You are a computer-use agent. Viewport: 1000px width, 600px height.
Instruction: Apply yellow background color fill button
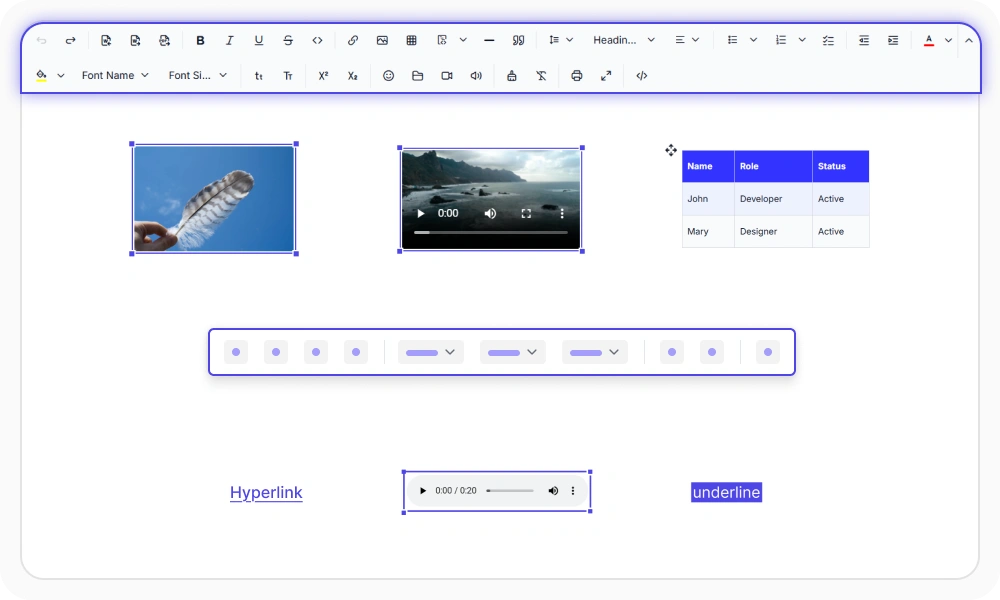(x=41, y=76)
